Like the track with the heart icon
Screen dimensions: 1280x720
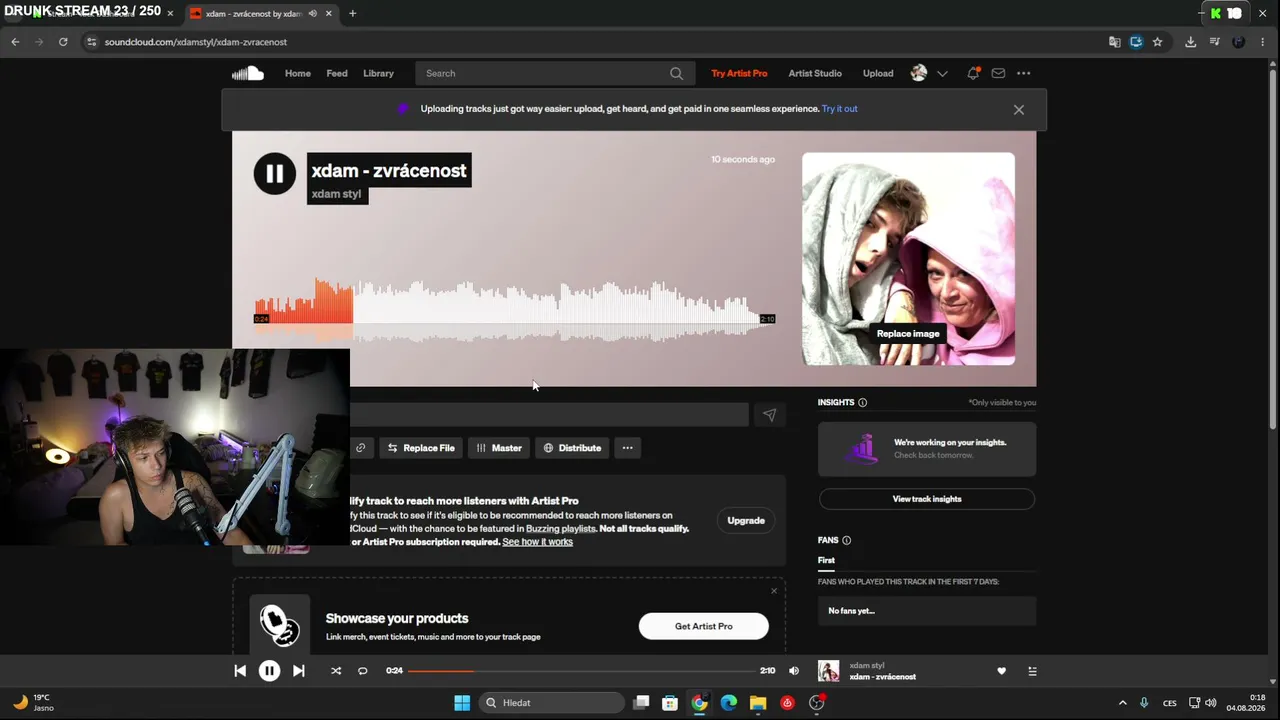tap(1002, 671)
